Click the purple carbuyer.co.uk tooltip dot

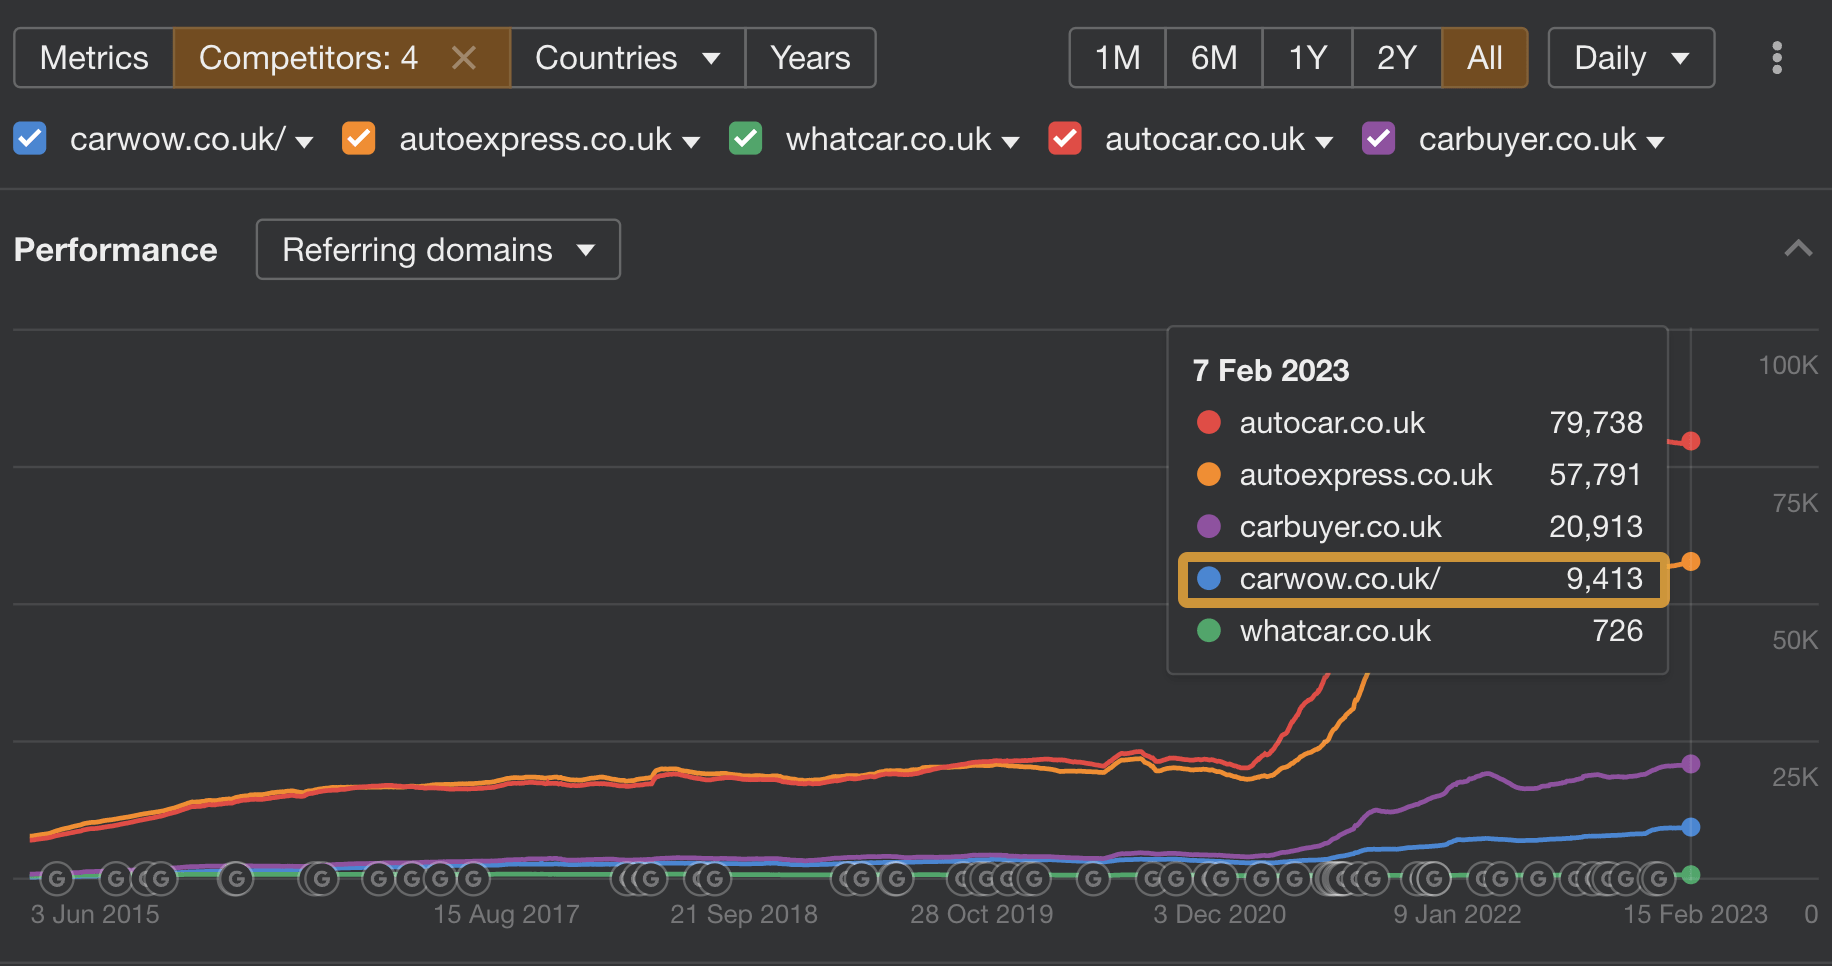tap(1208, 526)
